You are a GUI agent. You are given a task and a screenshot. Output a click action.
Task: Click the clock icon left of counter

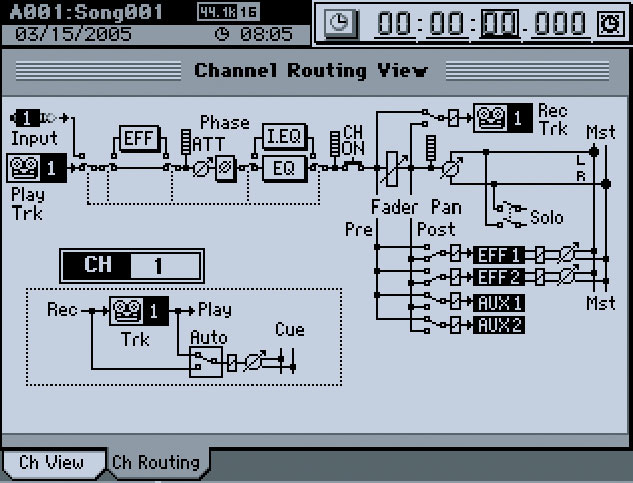click(341, 24)
